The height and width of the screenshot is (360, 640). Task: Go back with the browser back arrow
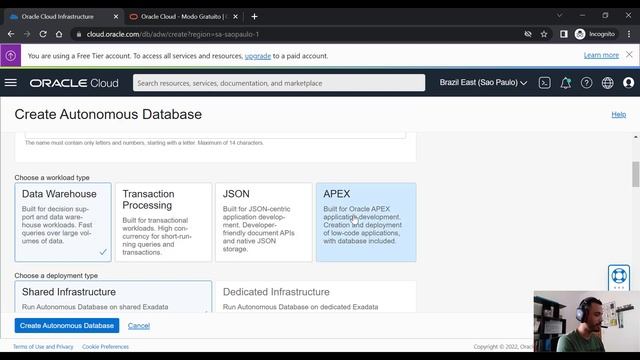(11, 34)
